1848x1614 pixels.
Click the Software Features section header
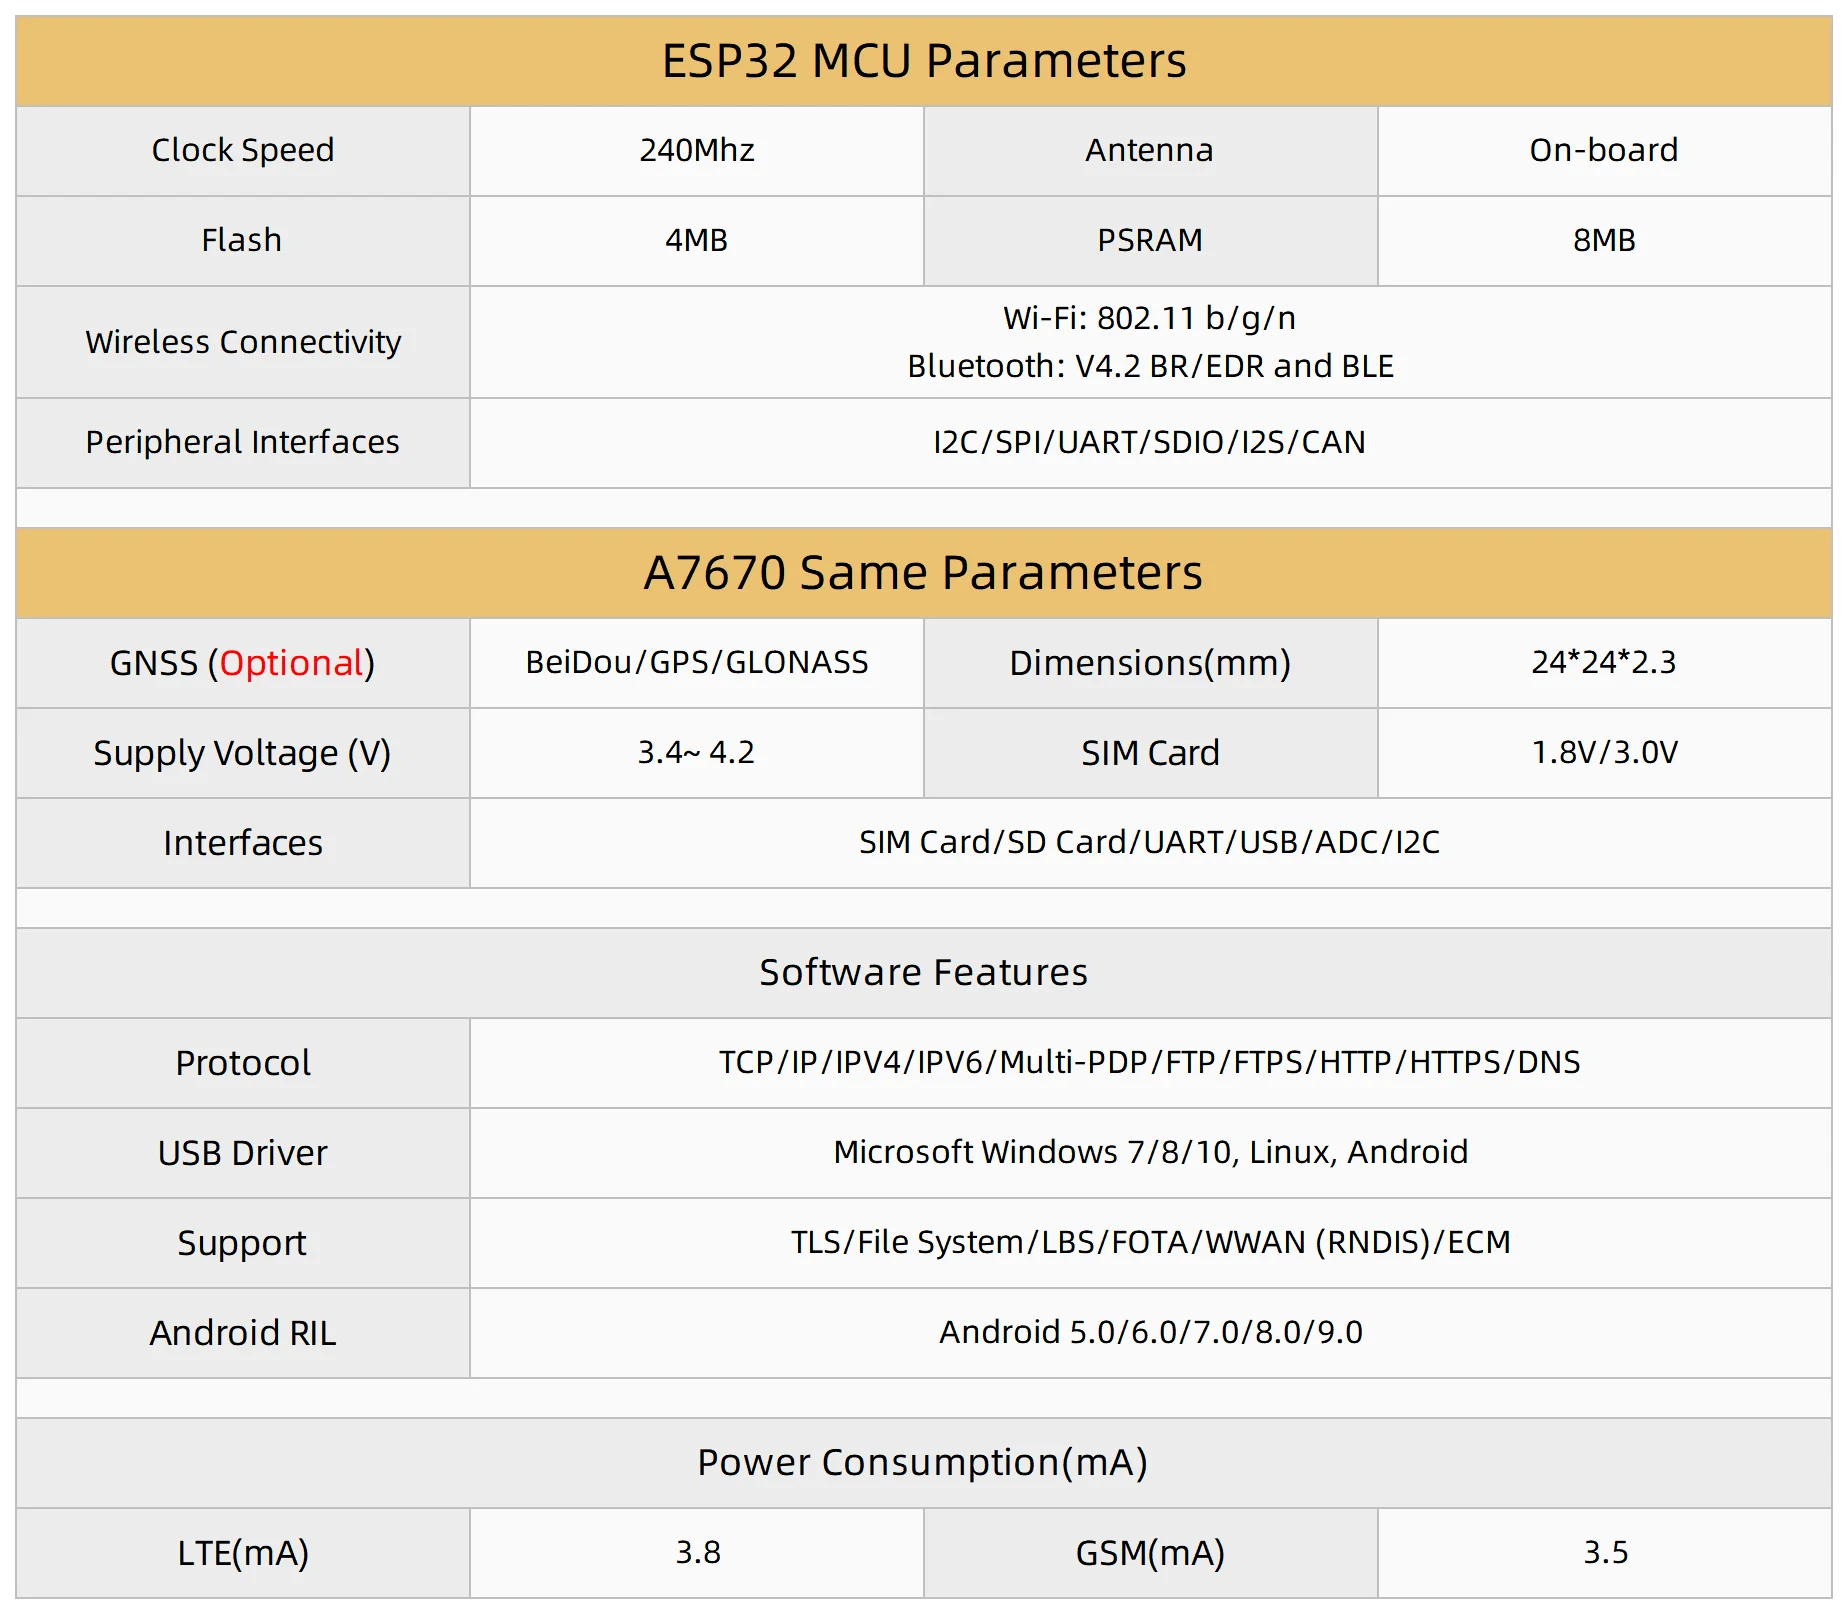[923, 972]
